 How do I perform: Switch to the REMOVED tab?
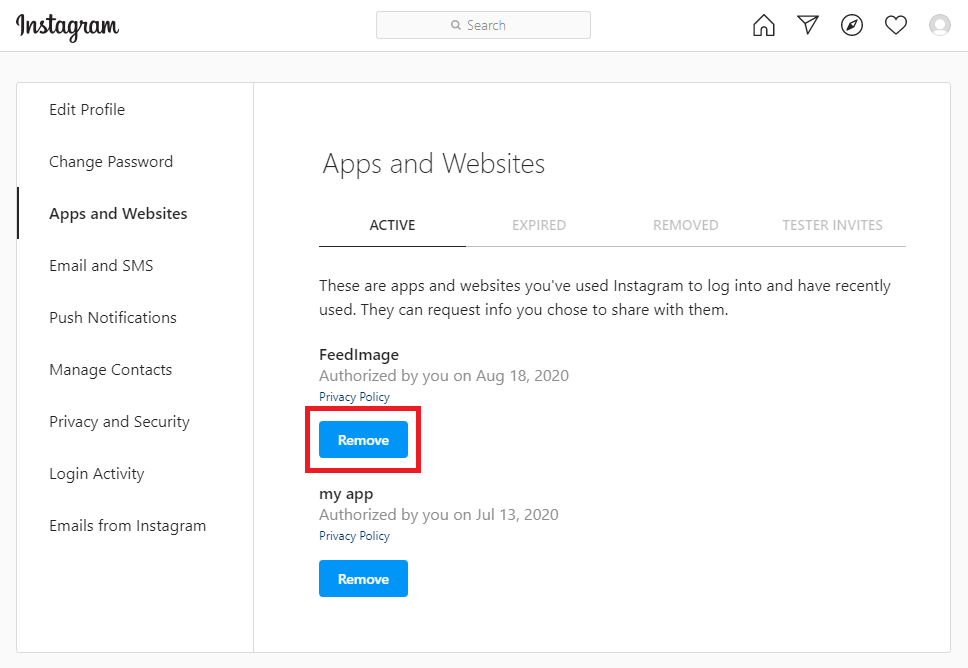tap(686, 225)
